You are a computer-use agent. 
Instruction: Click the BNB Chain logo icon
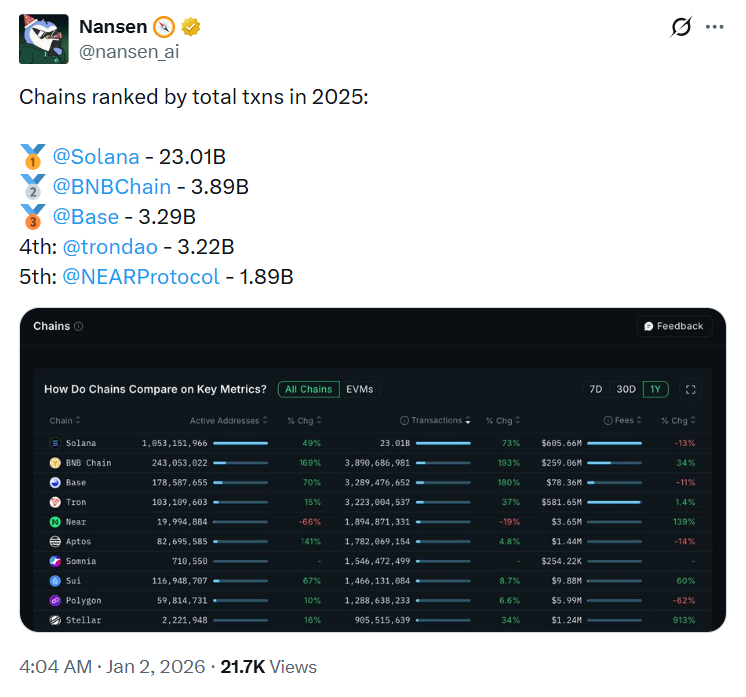pyautogui.click(x=55, y=463)
